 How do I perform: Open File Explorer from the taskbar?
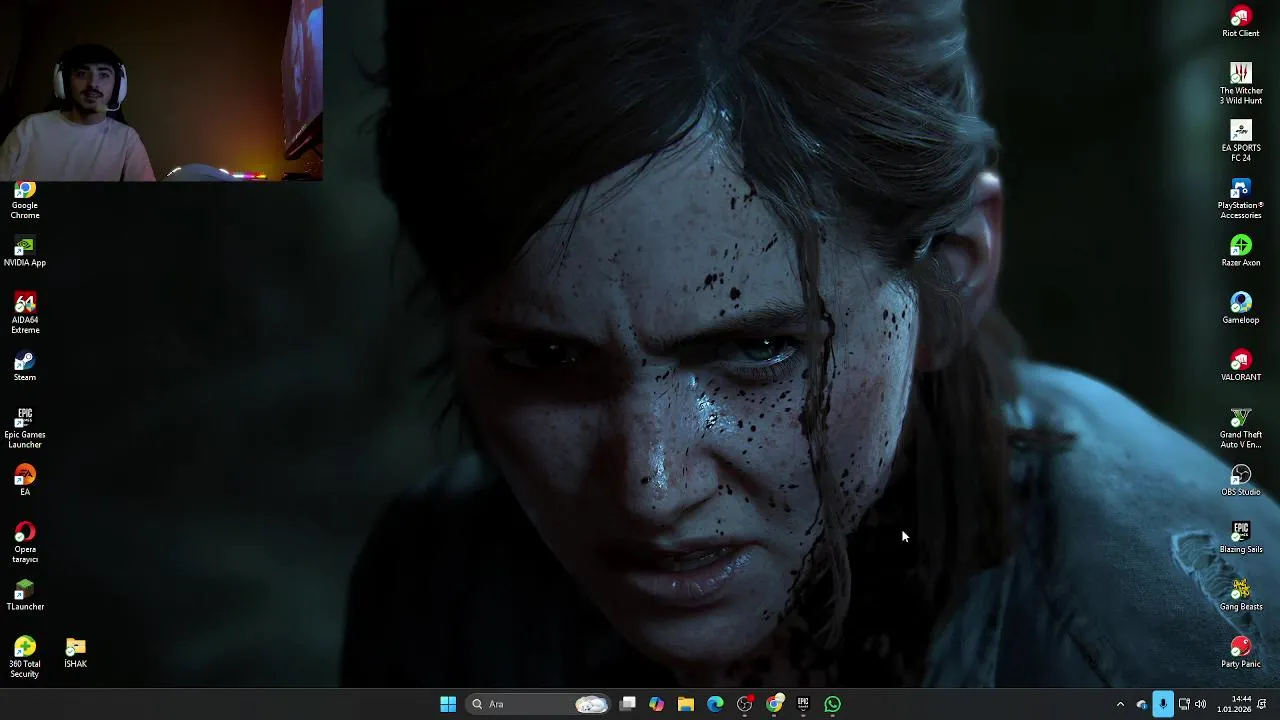pyautogui.click(x=686, y=704)
